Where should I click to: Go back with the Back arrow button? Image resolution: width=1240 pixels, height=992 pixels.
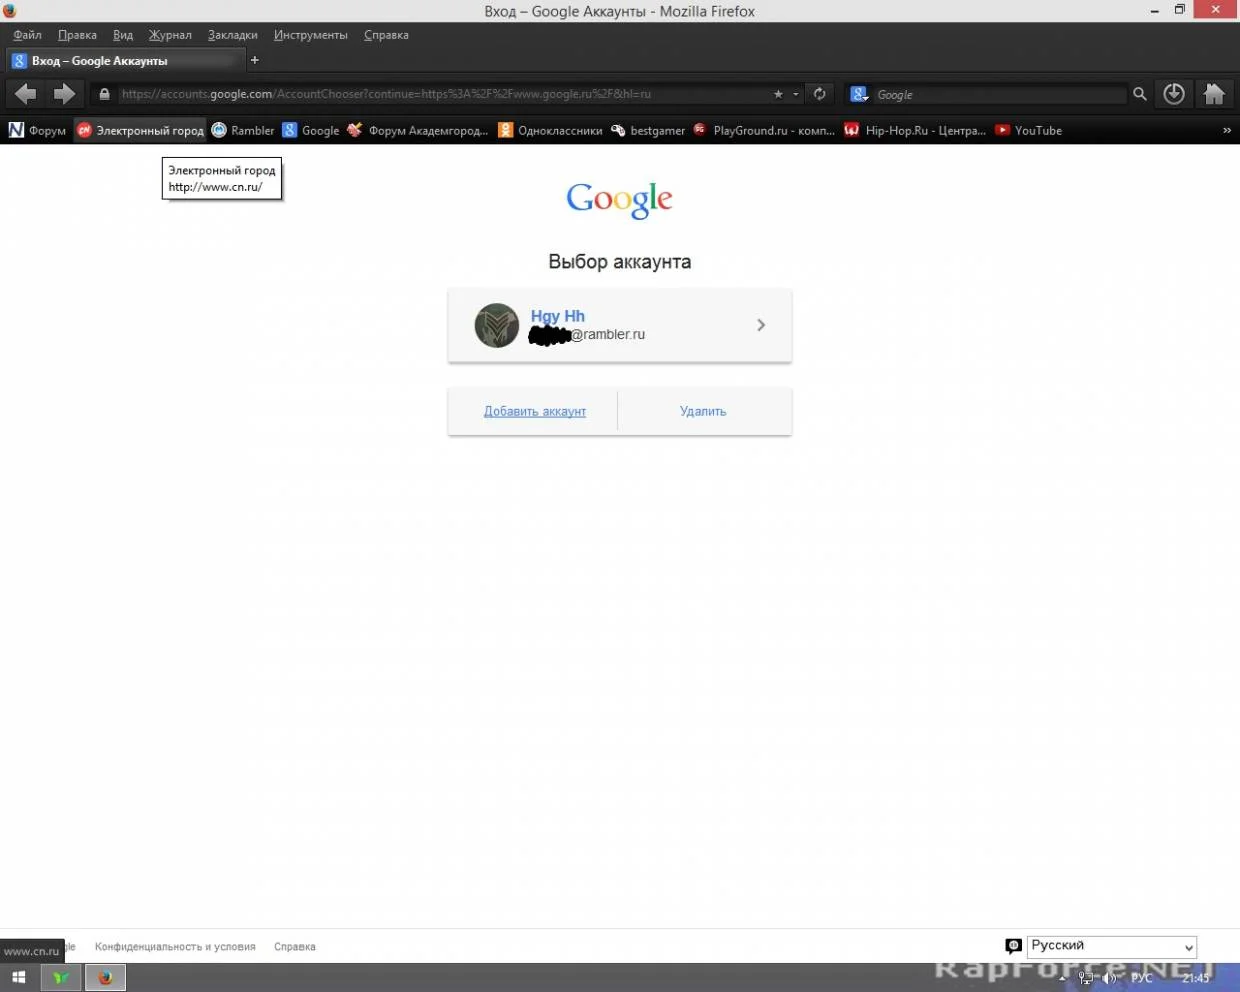click(x=26, y=94)
